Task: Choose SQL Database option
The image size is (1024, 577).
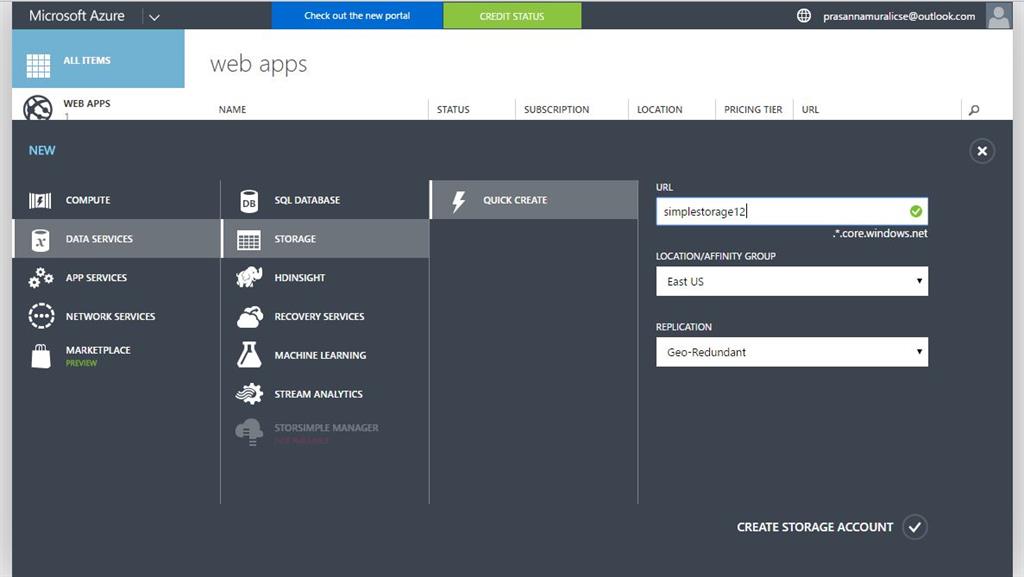Action: tap(325, 200)
